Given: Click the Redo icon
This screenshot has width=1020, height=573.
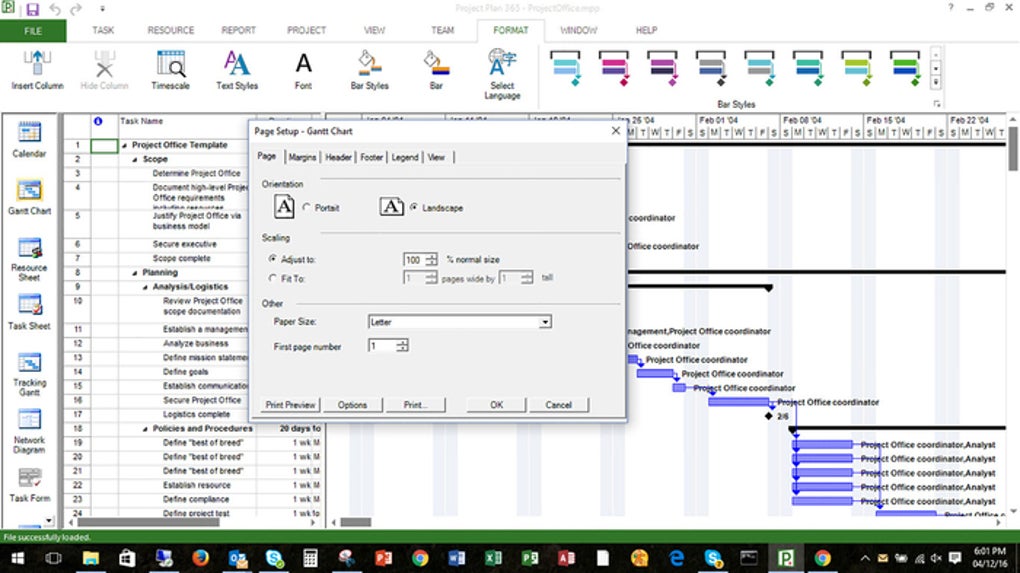Looking at the screenshot, I should [76, 9].
